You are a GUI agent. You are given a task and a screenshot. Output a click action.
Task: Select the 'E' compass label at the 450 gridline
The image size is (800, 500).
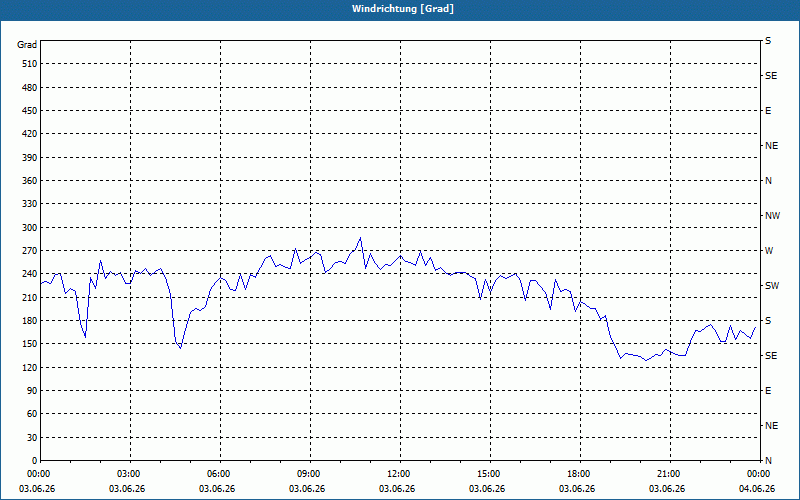click(x=768, y=111)
